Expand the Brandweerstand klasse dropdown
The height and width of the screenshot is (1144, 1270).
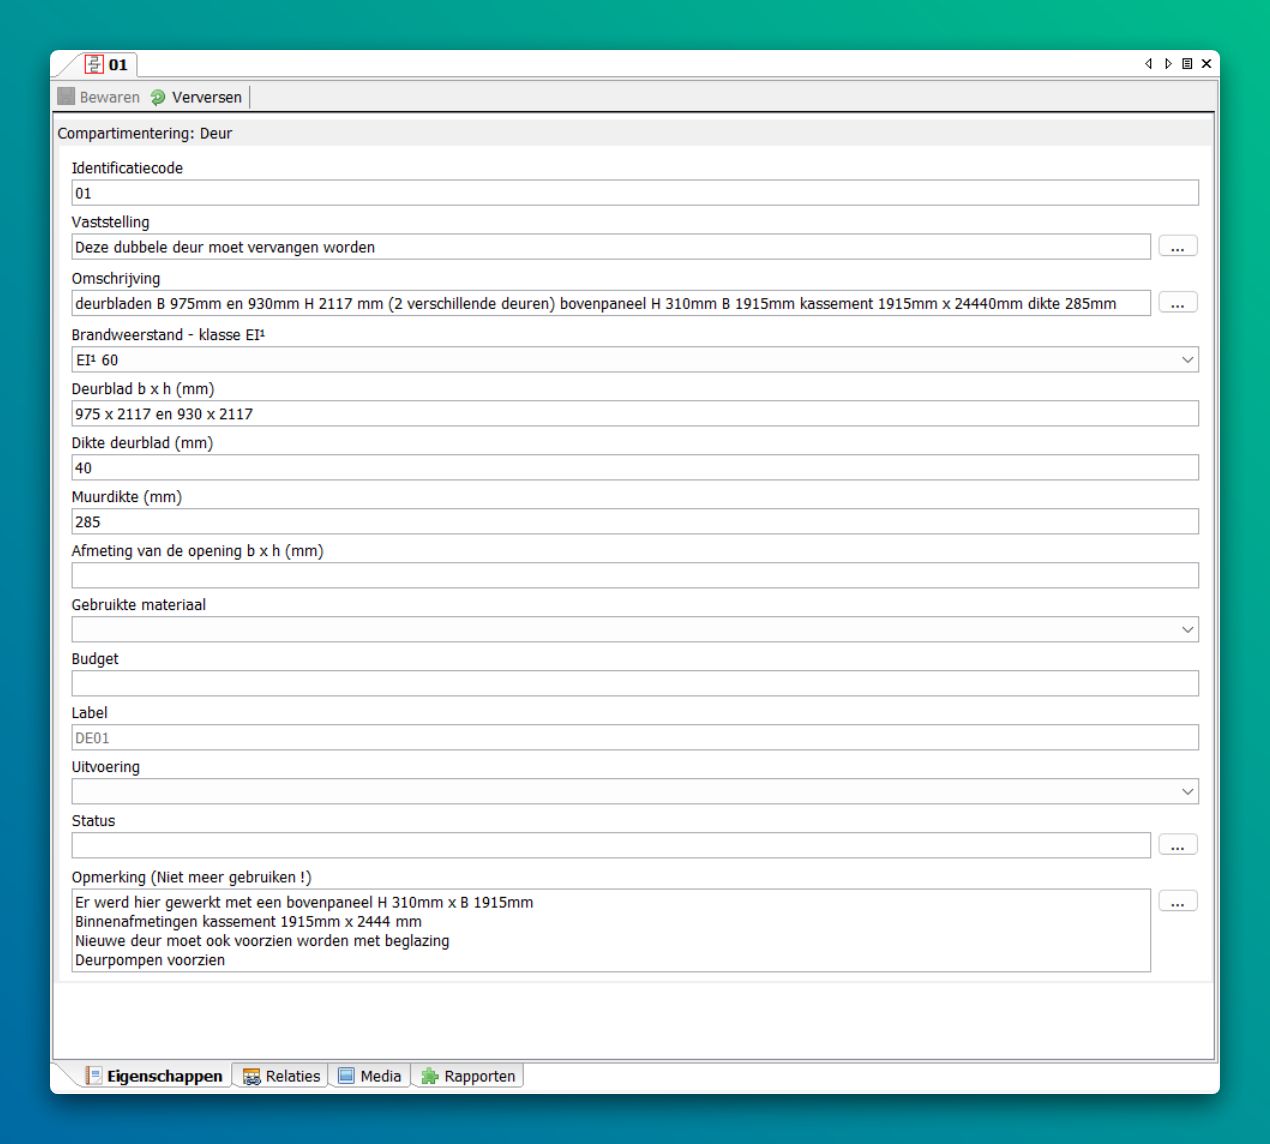[1187, 360]
